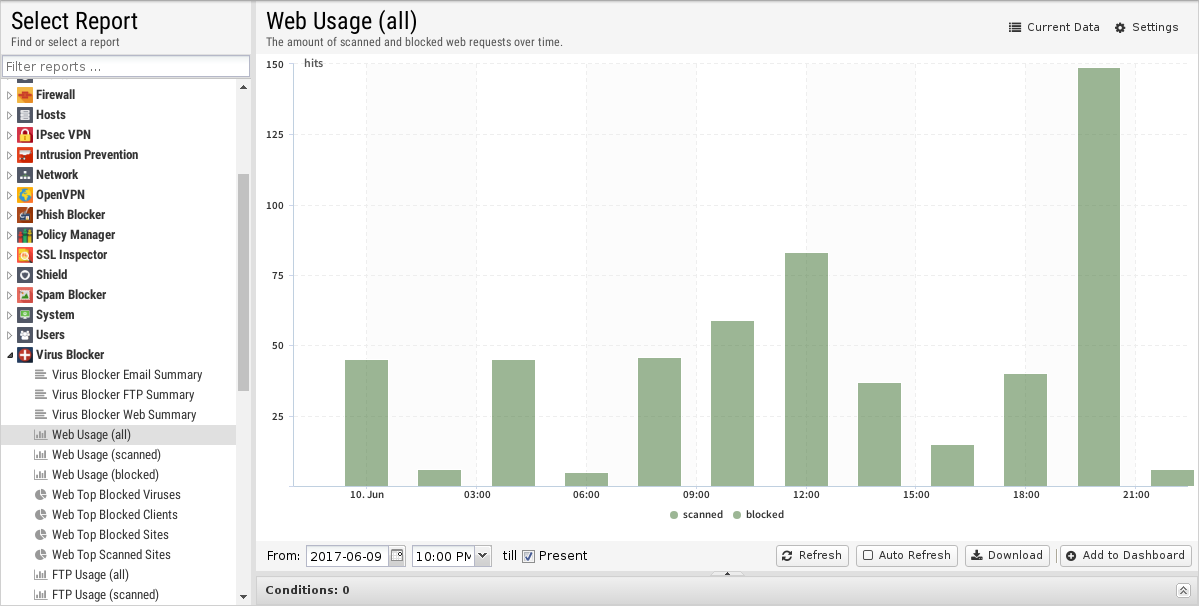Click the report tree scrollbar thumb

coord(243,282)
